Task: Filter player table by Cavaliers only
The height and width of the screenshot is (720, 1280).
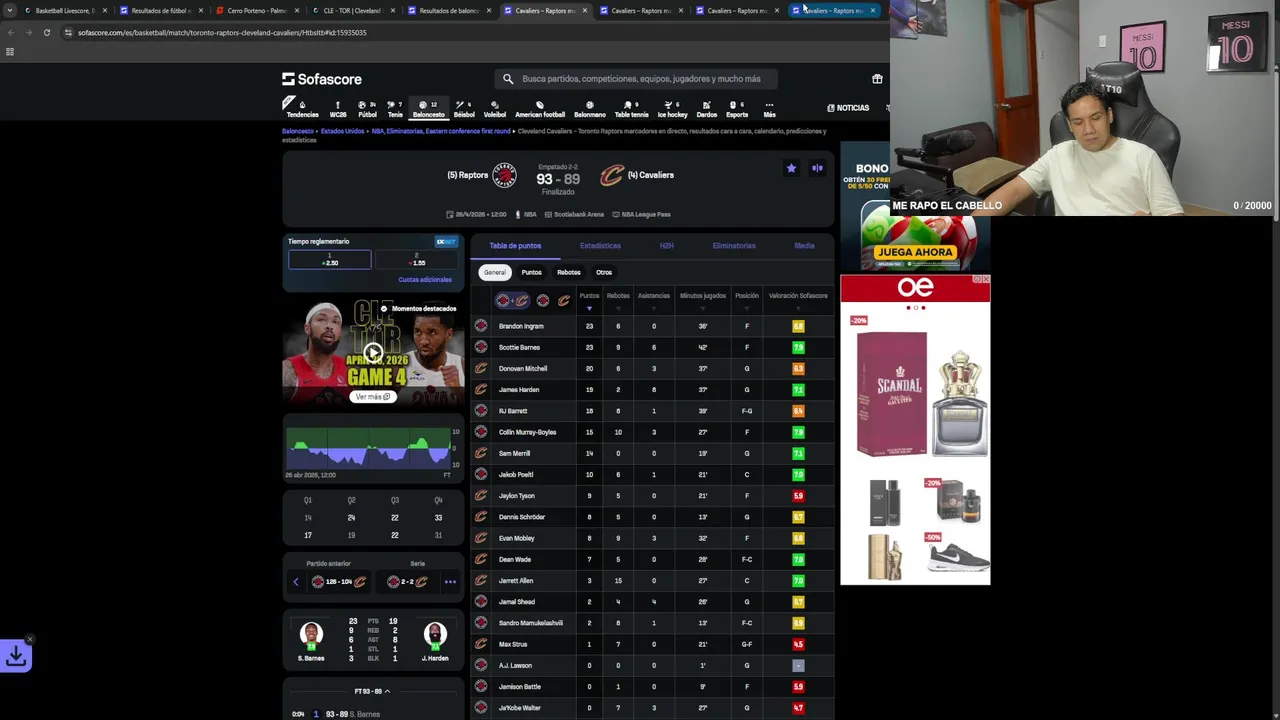Action: [564, 300]
